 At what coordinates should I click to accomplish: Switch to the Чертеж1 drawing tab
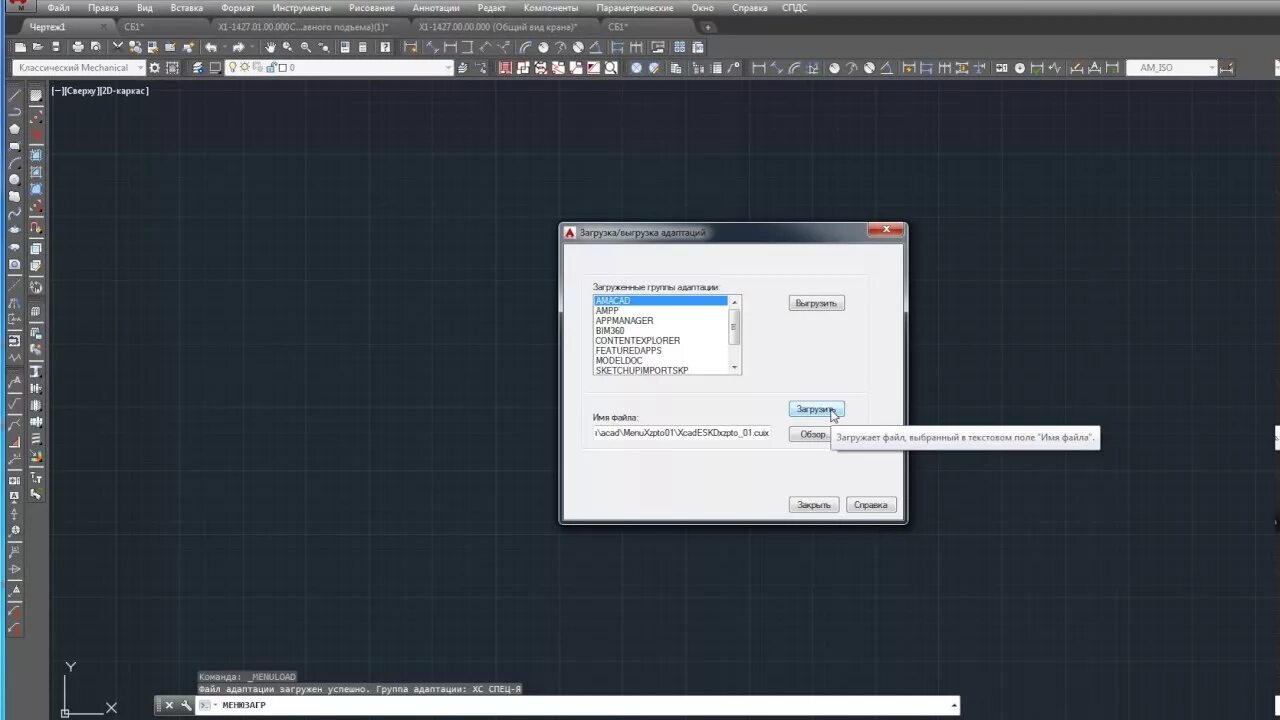point(48,27)
